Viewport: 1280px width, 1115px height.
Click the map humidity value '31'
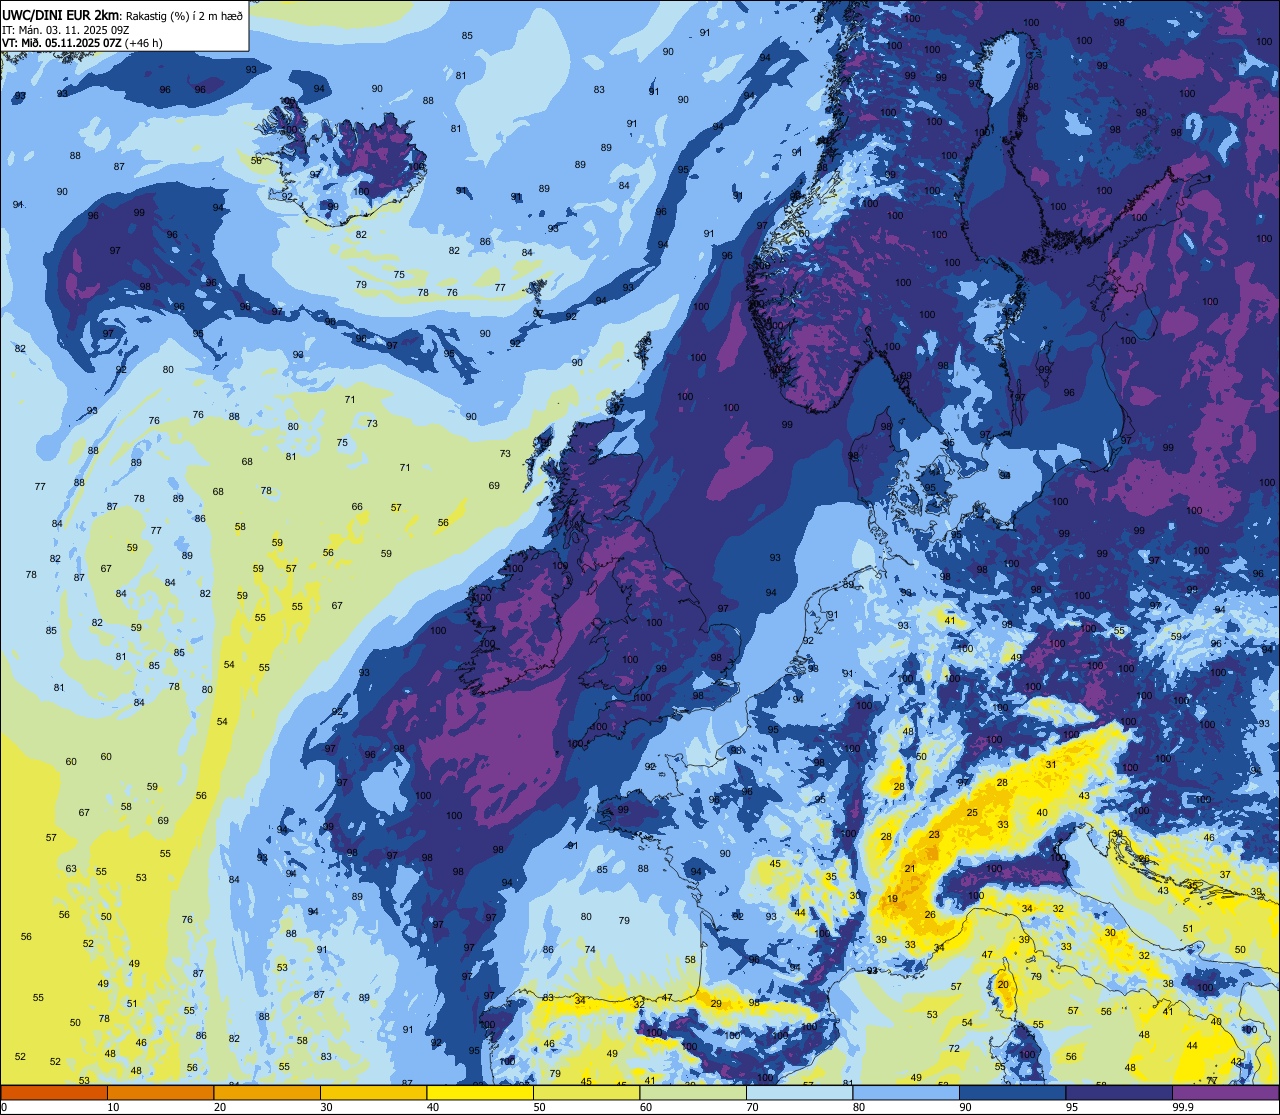pyautogui.click(x=1050, y=765)
